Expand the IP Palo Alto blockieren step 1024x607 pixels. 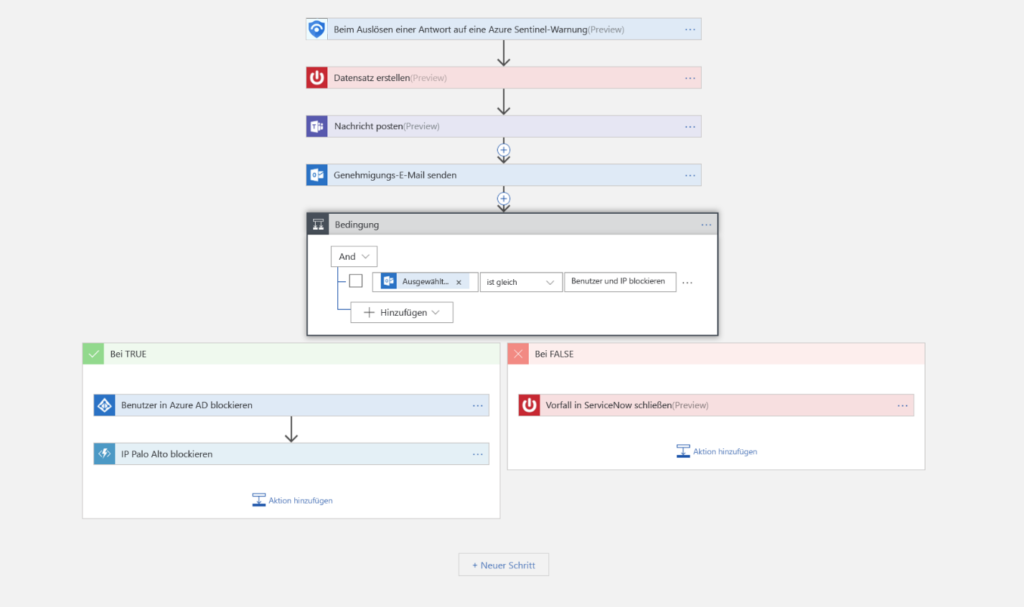291,453
